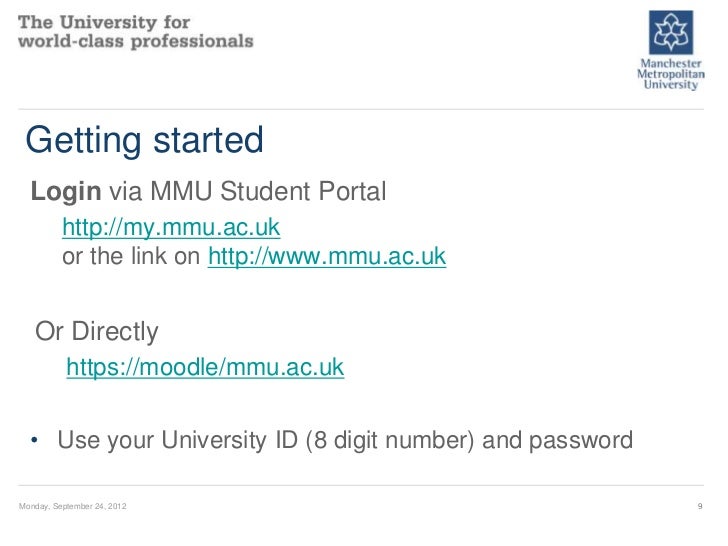Click the bullet point before "Use your"
This screenshot has height=546, width=728.
(x=34, y=442)
